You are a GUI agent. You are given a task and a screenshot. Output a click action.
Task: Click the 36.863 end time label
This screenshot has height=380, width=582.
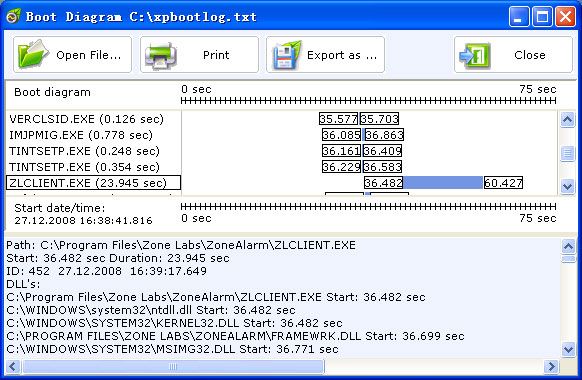384,135
